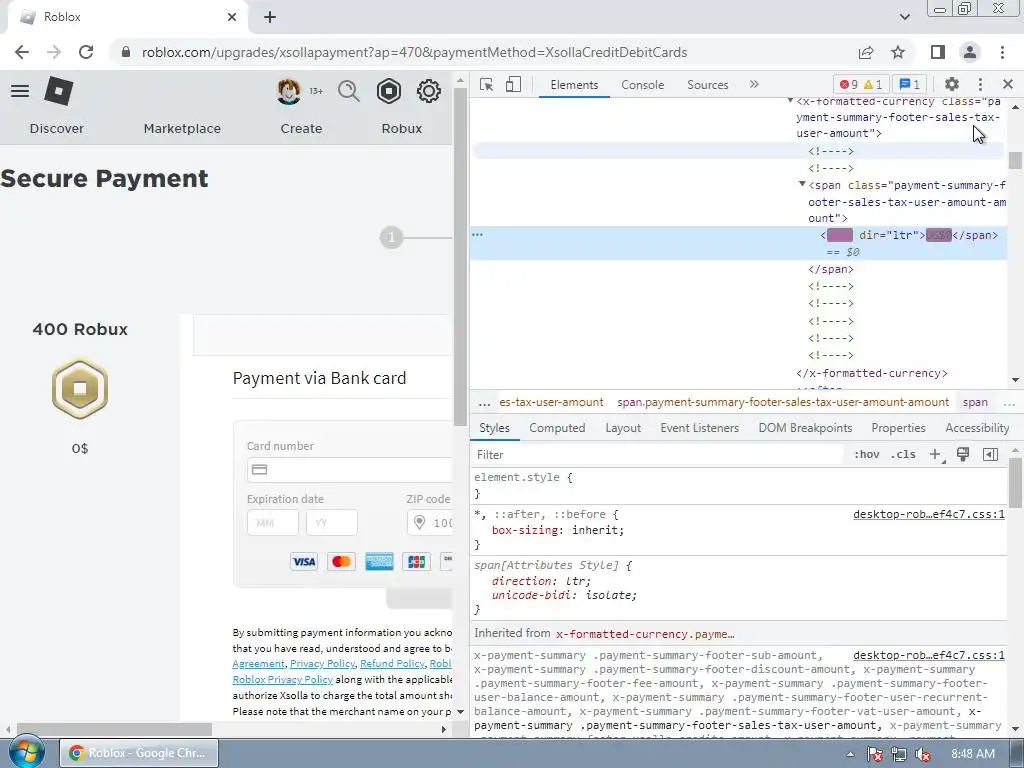Click the Marketplace navigation link
This screenshot has width=1024, height=768.
coord(182,129)
